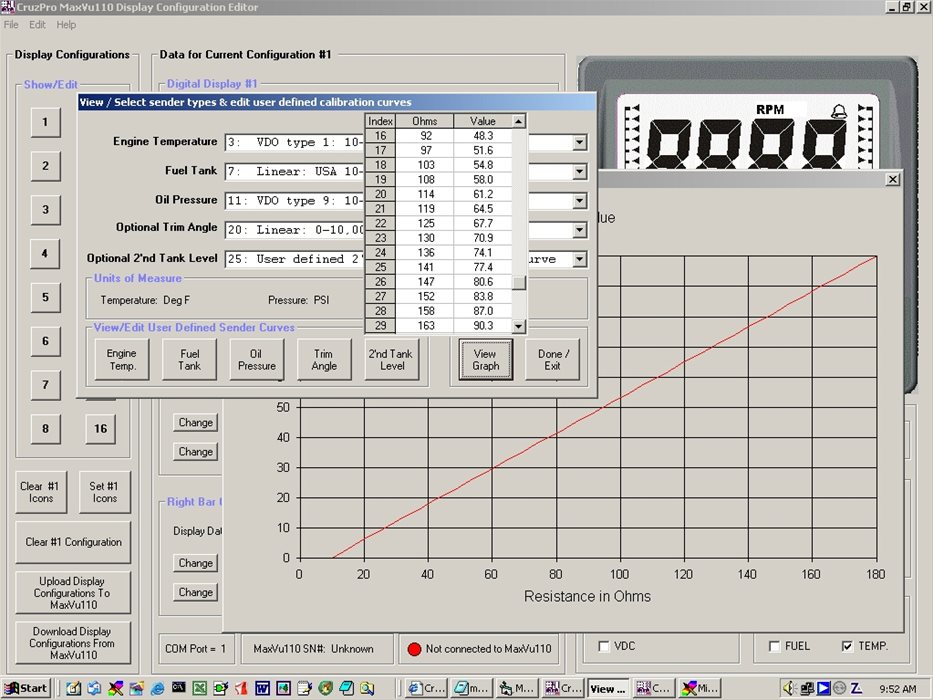This screenshot has height=700, width=933.
Task: Click the application icon in title bar
Action: [8, 7]
